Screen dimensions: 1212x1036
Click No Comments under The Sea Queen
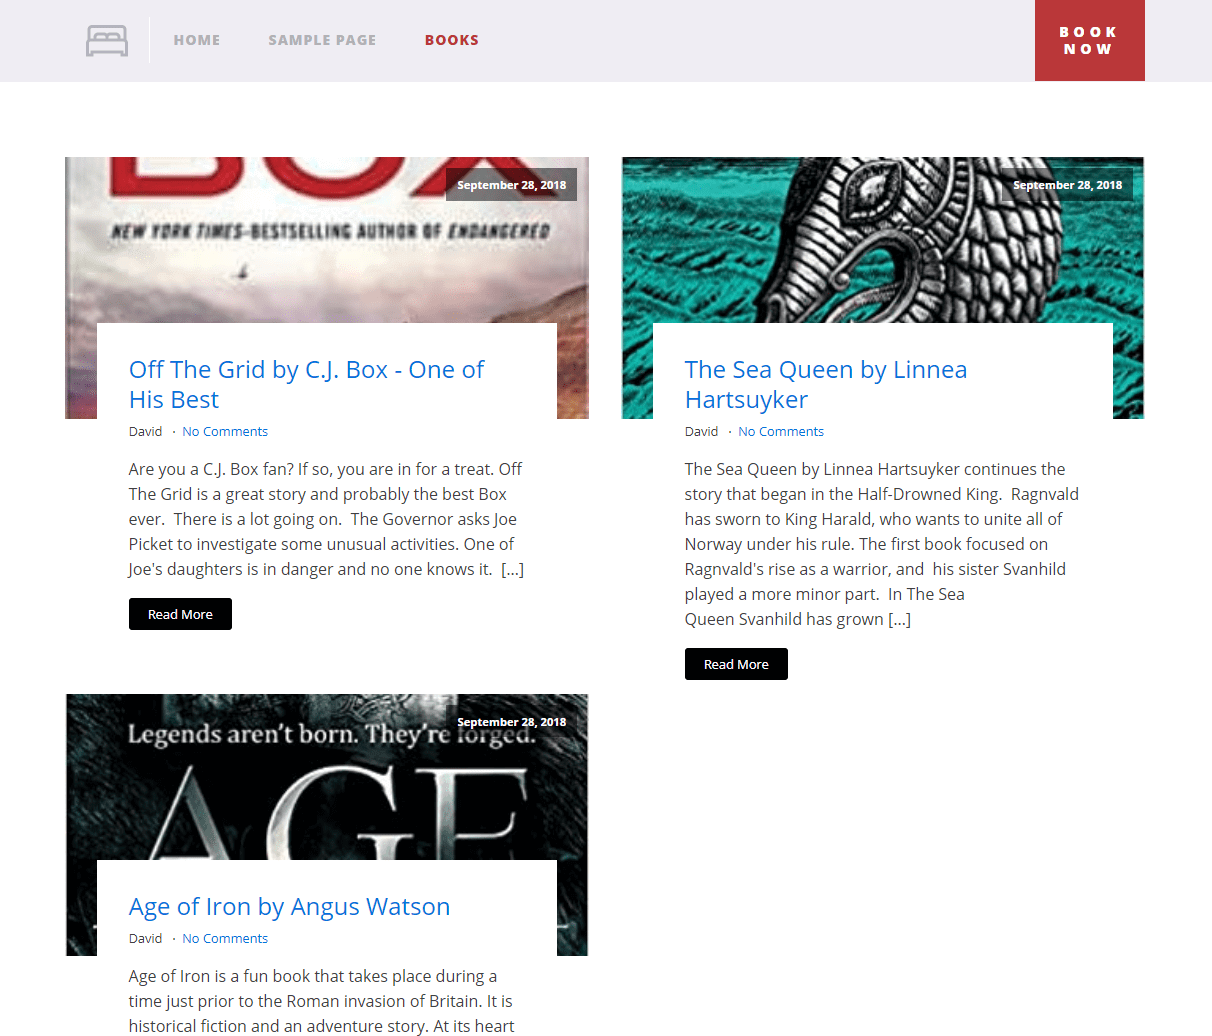pyautogui.click(x=781, y=432)
